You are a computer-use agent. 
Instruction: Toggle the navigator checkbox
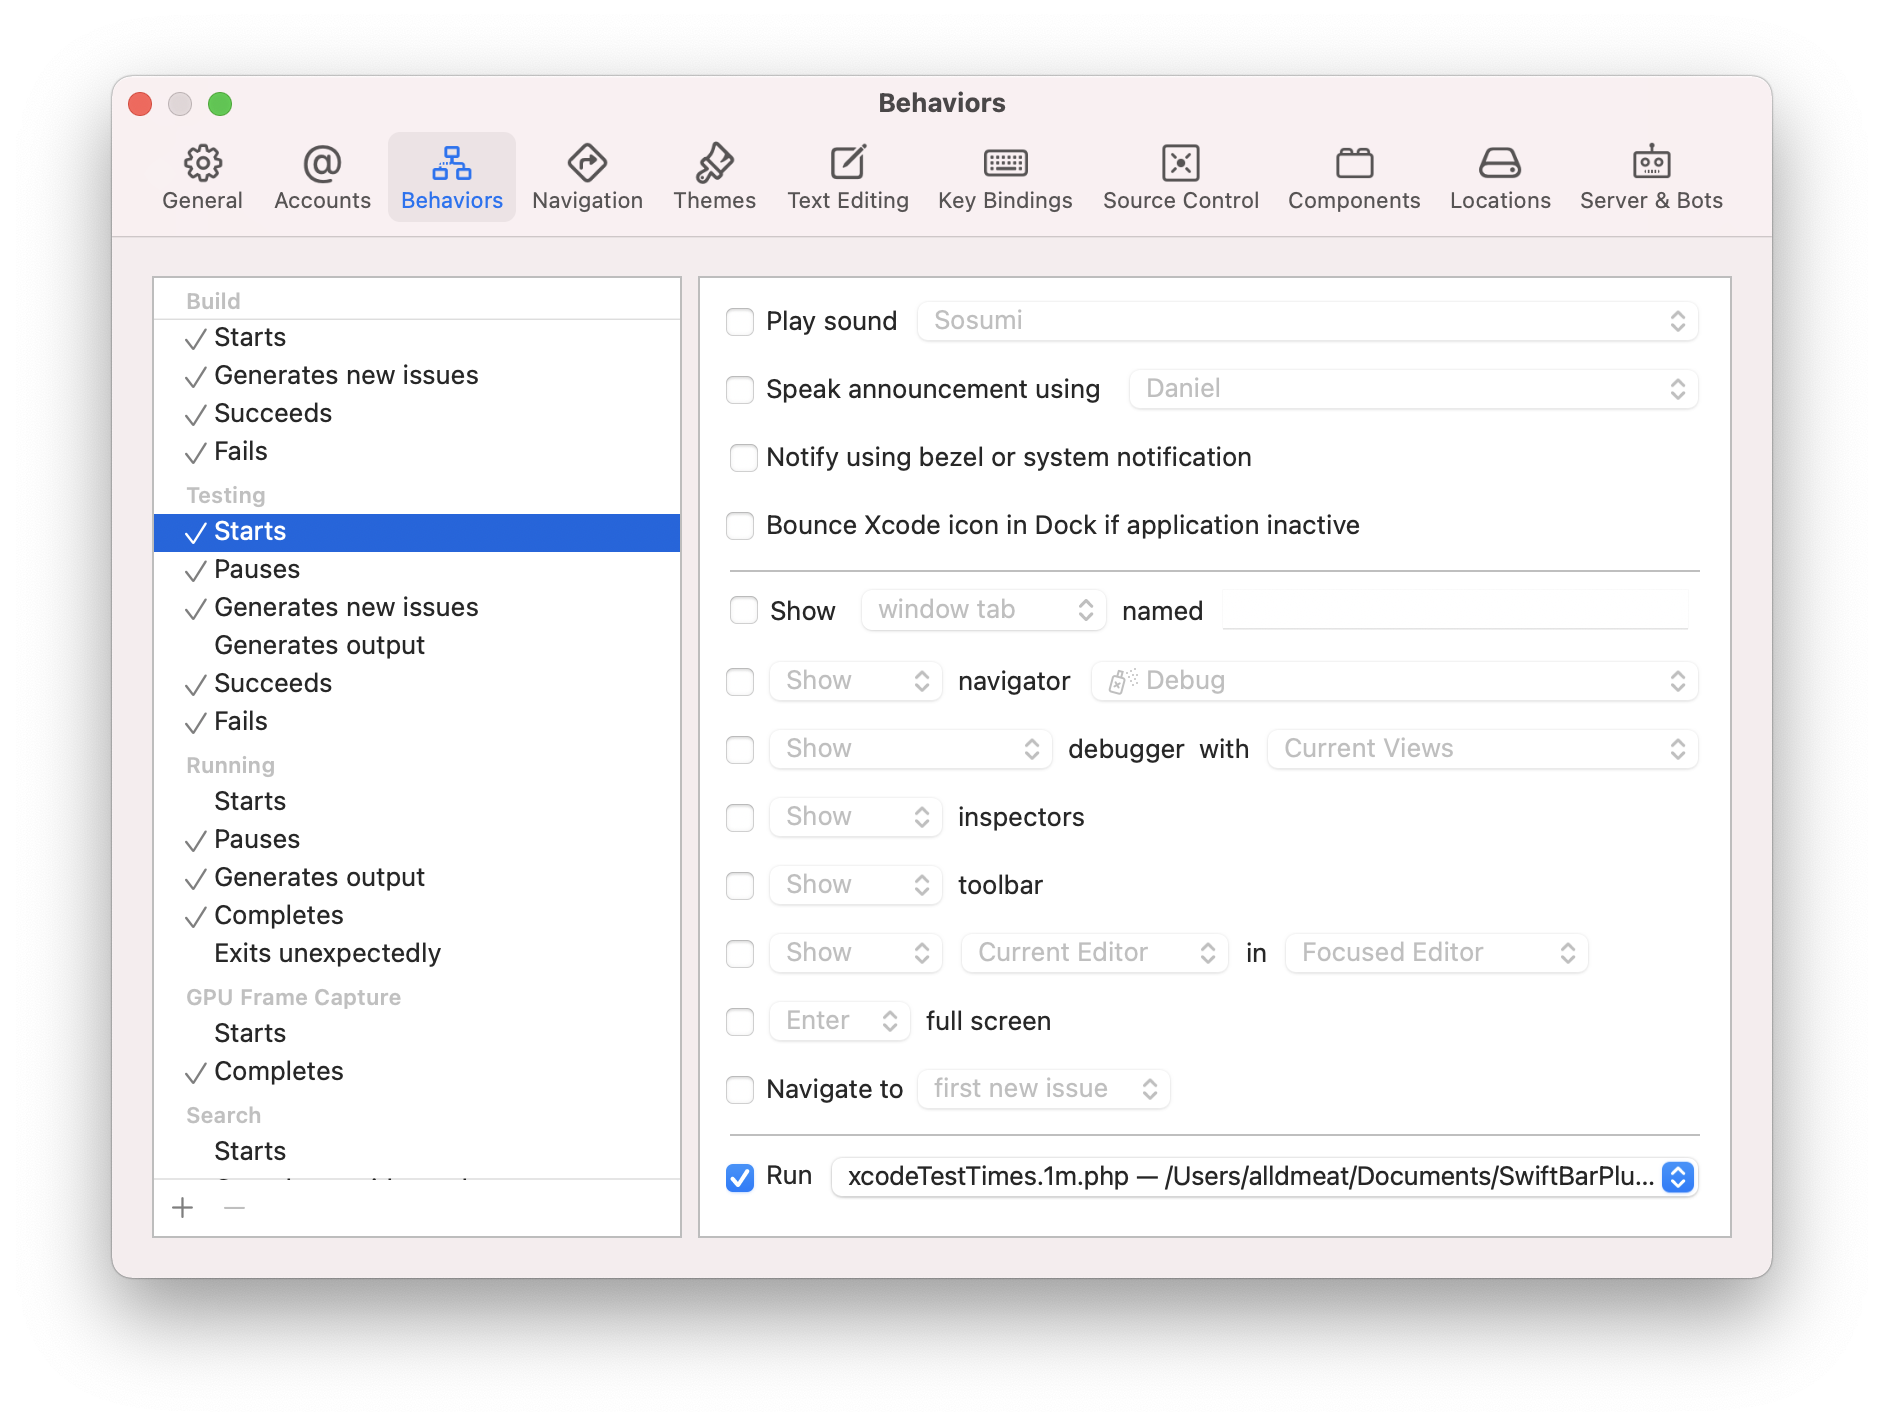click(740, 682)
